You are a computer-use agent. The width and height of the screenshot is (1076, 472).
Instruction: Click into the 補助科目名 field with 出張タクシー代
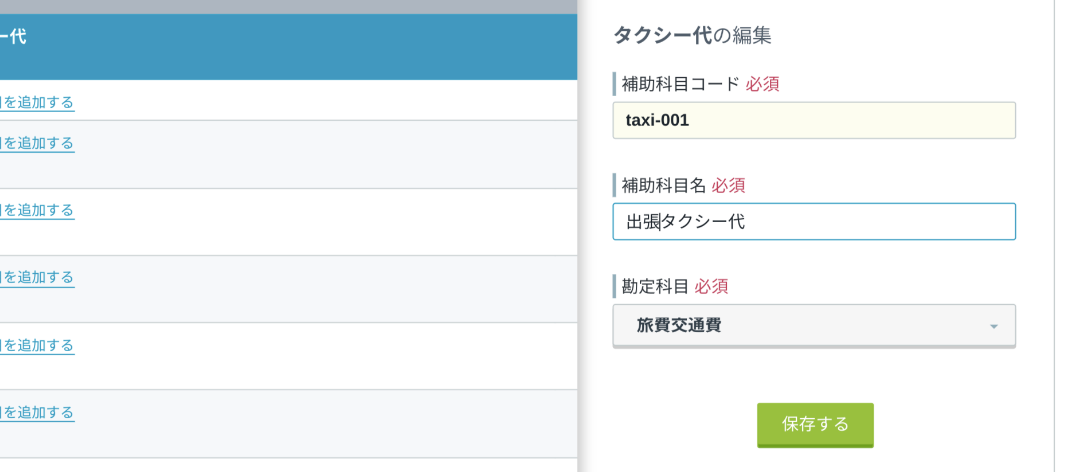tap(814, 222)
